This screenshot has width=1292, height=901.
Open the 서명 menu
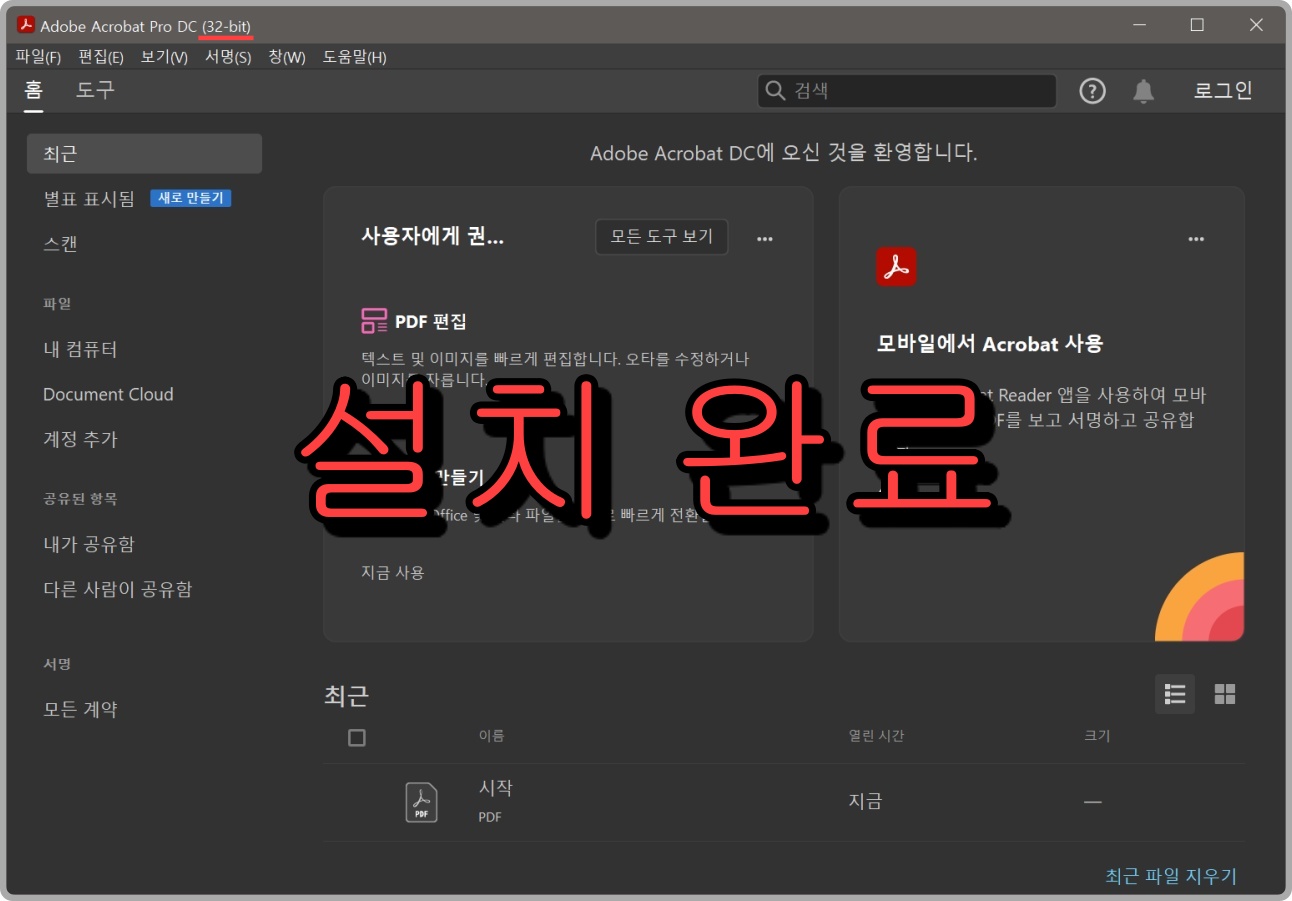pyautogui.click(x=227, y=57)
